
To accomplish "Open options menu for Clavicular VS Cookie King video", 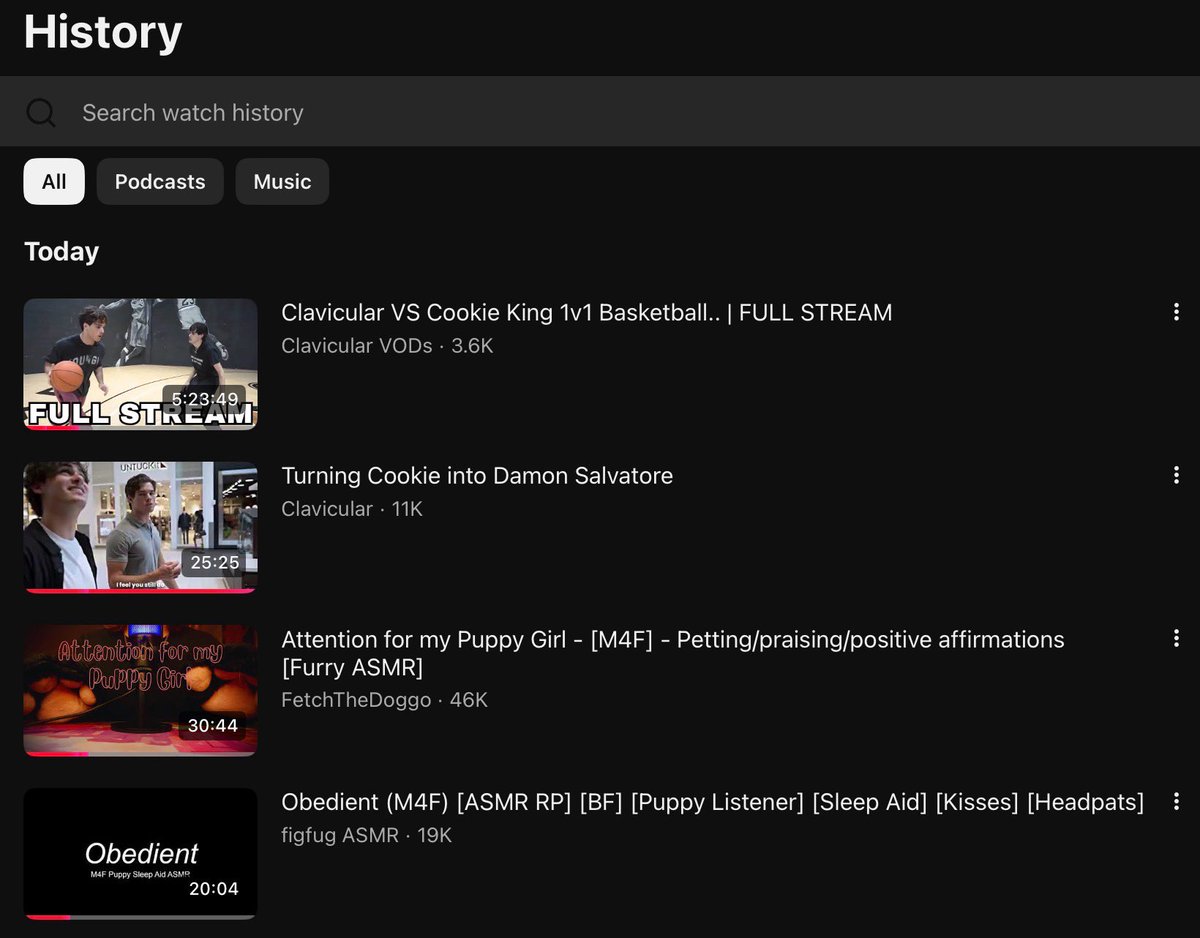I will pyautogui.click(x=1176, y=312).
